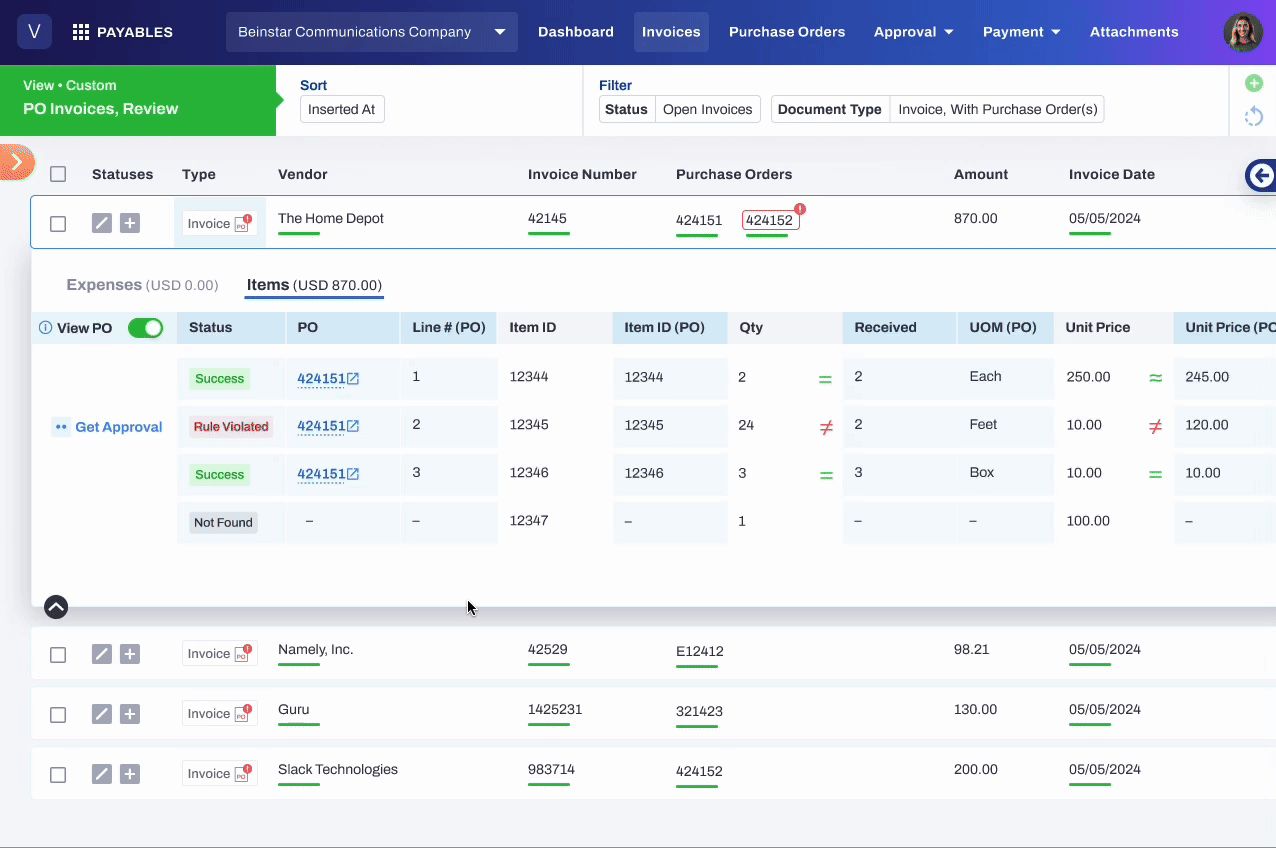Viewport: 1276px width, 848px height.
Task: Click plus icon in The Home Depot row
Action: pyautogui.click(x=130, y=223)
